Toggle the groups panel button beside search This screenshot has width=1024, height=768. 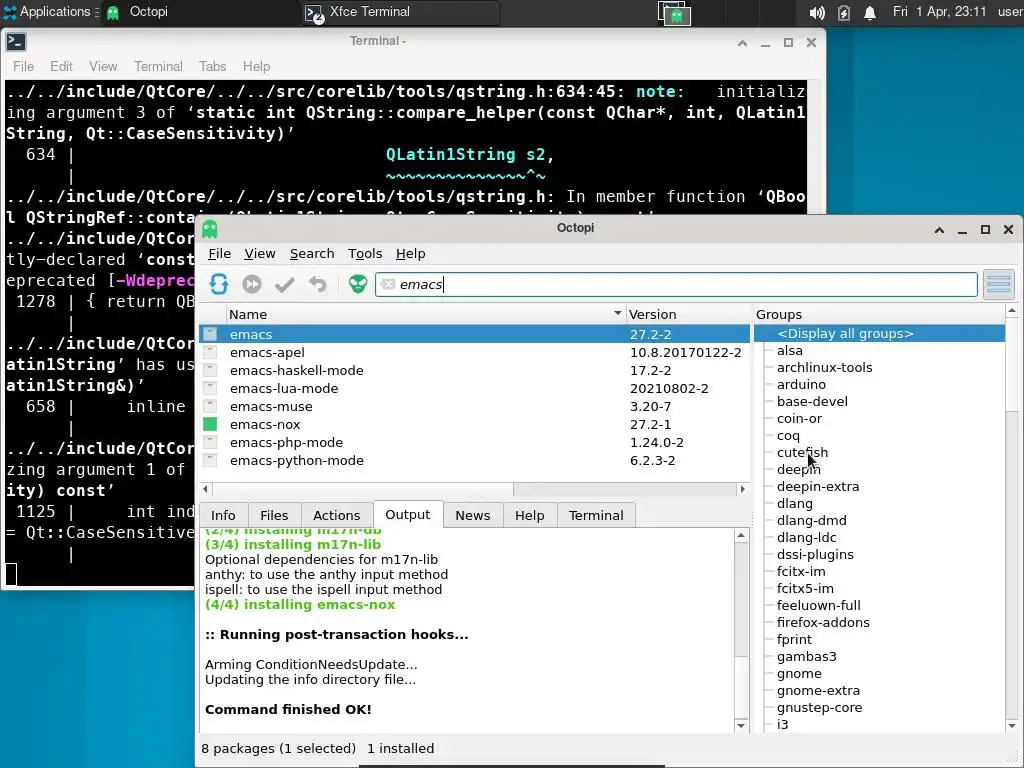click(999, 284)
